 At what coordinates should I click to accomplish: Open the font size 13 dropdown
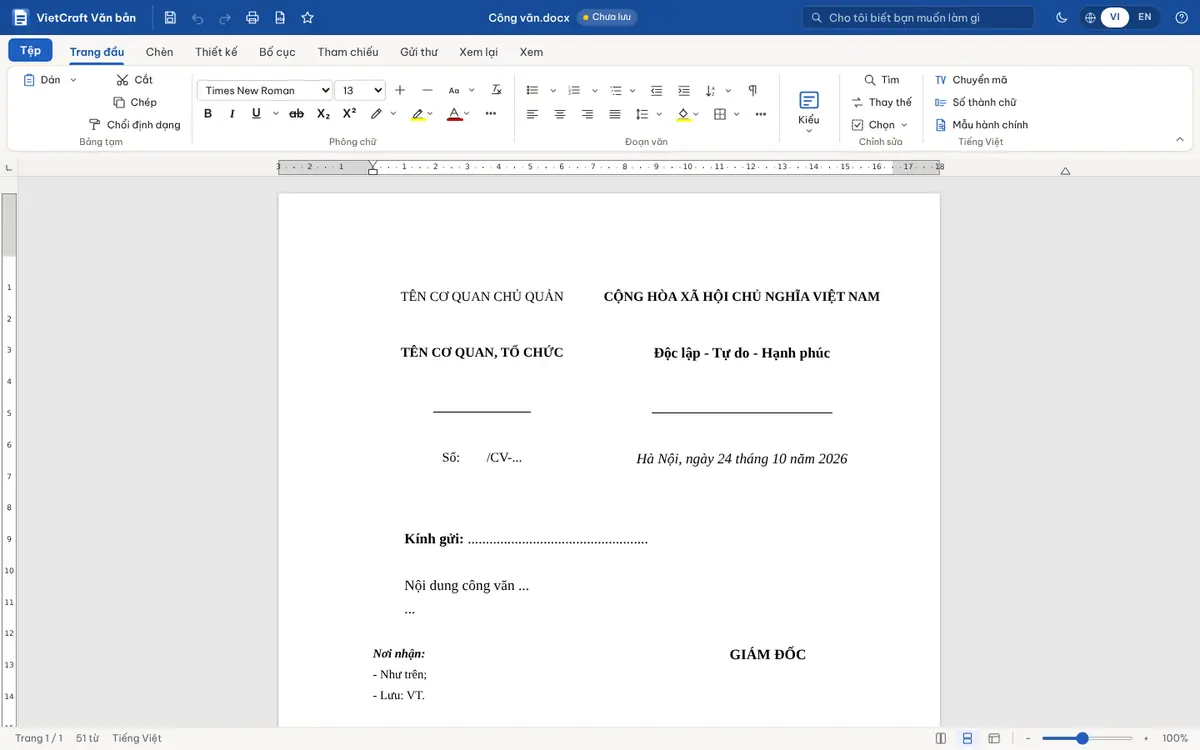click(360, 90)
